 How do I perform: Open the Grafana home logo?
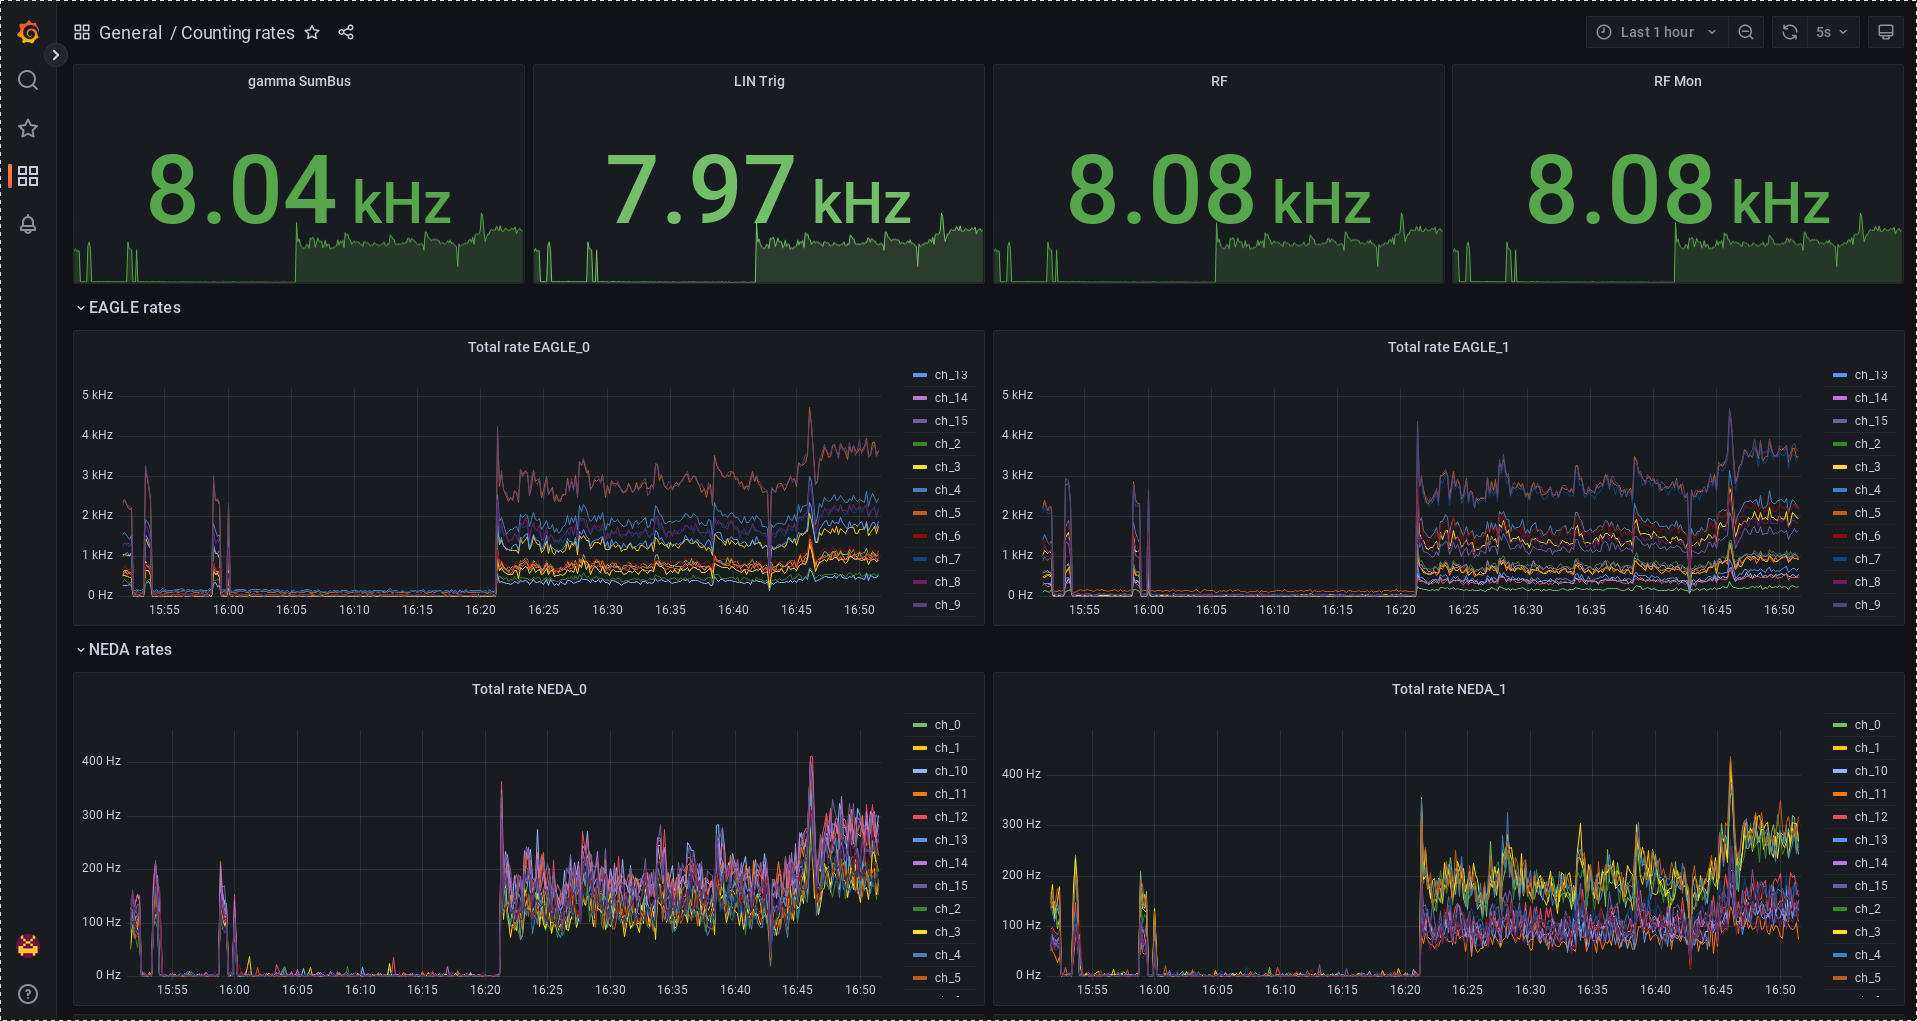(x=28, y=32)
